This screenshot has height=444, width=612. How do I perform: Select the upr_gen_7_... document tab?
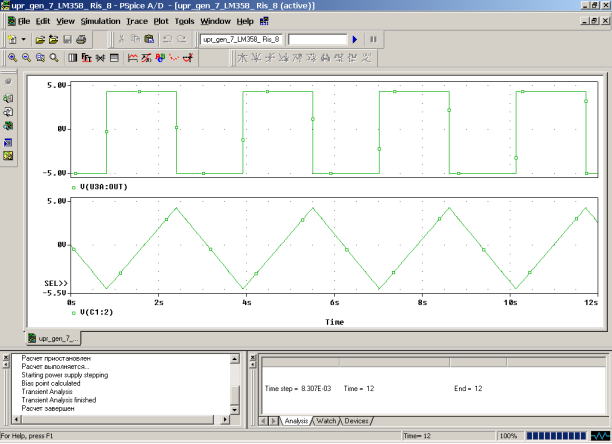pos(53,338)
